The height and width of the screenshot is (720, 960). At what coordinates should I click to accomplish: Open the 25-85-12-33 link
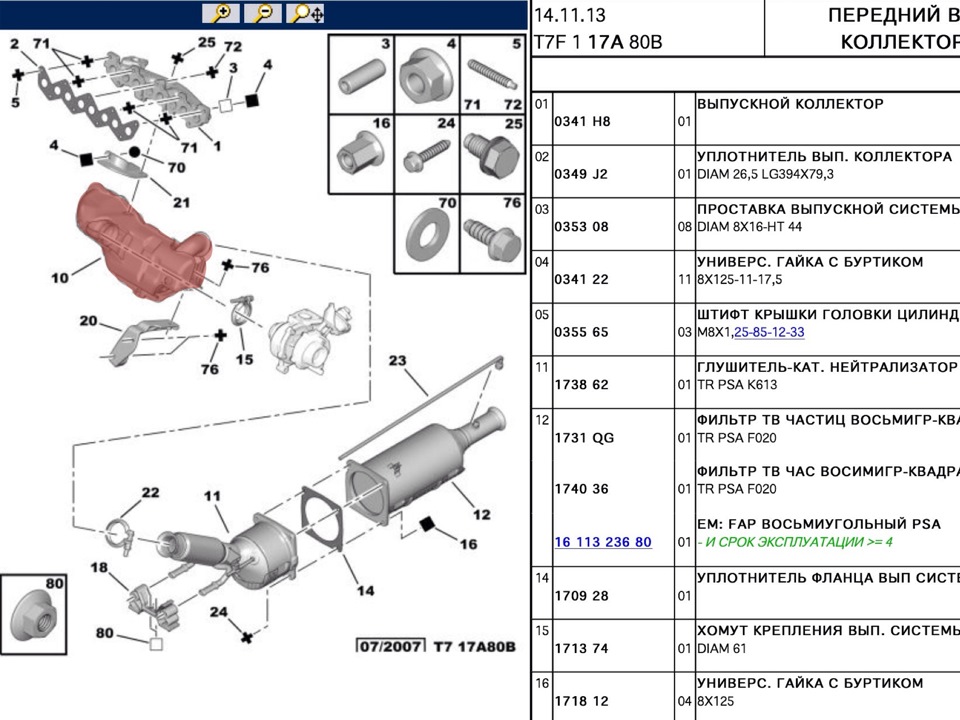coord(769,332)
